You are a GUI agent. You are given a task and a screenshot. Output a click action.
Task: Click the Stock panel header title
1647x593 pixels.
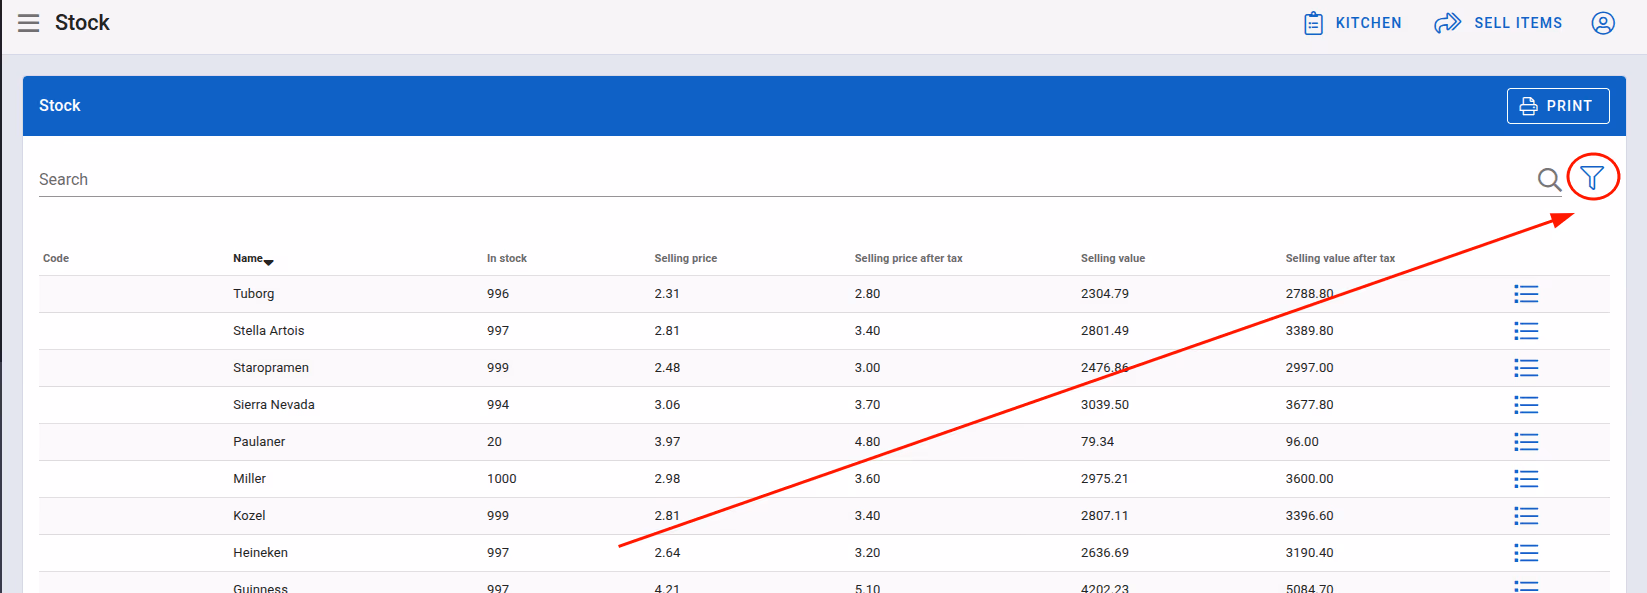tap(60, 106)
